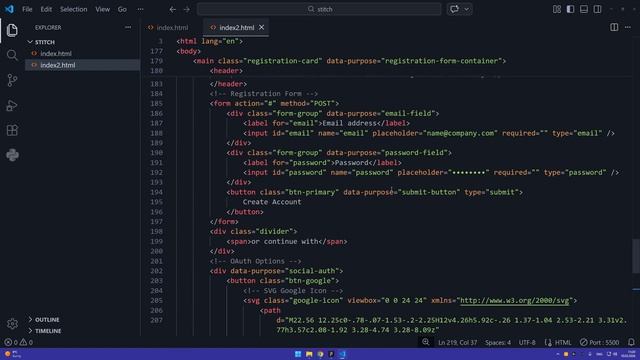Open editor More Actions ellipsis
This screenshot has width=640, height=360.
pos(628,27)
